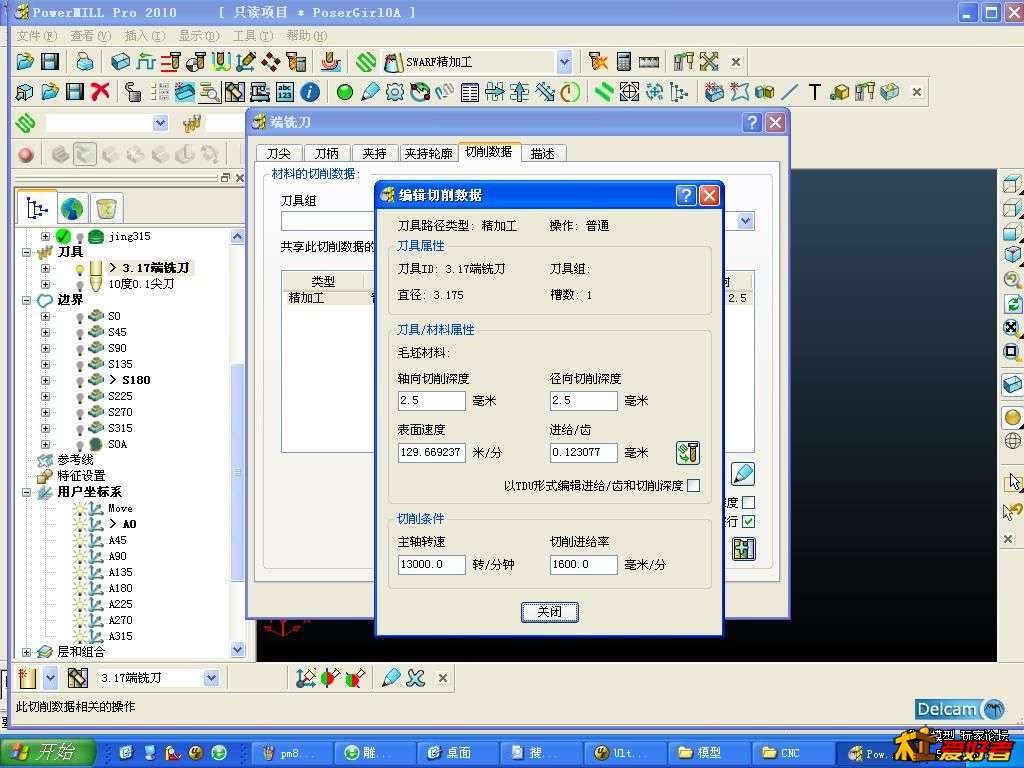Image resolution: width=1024 pixels, height=768 pixels.
Task: Click the 切削进给率 input field
Action: tap(583, 564)
